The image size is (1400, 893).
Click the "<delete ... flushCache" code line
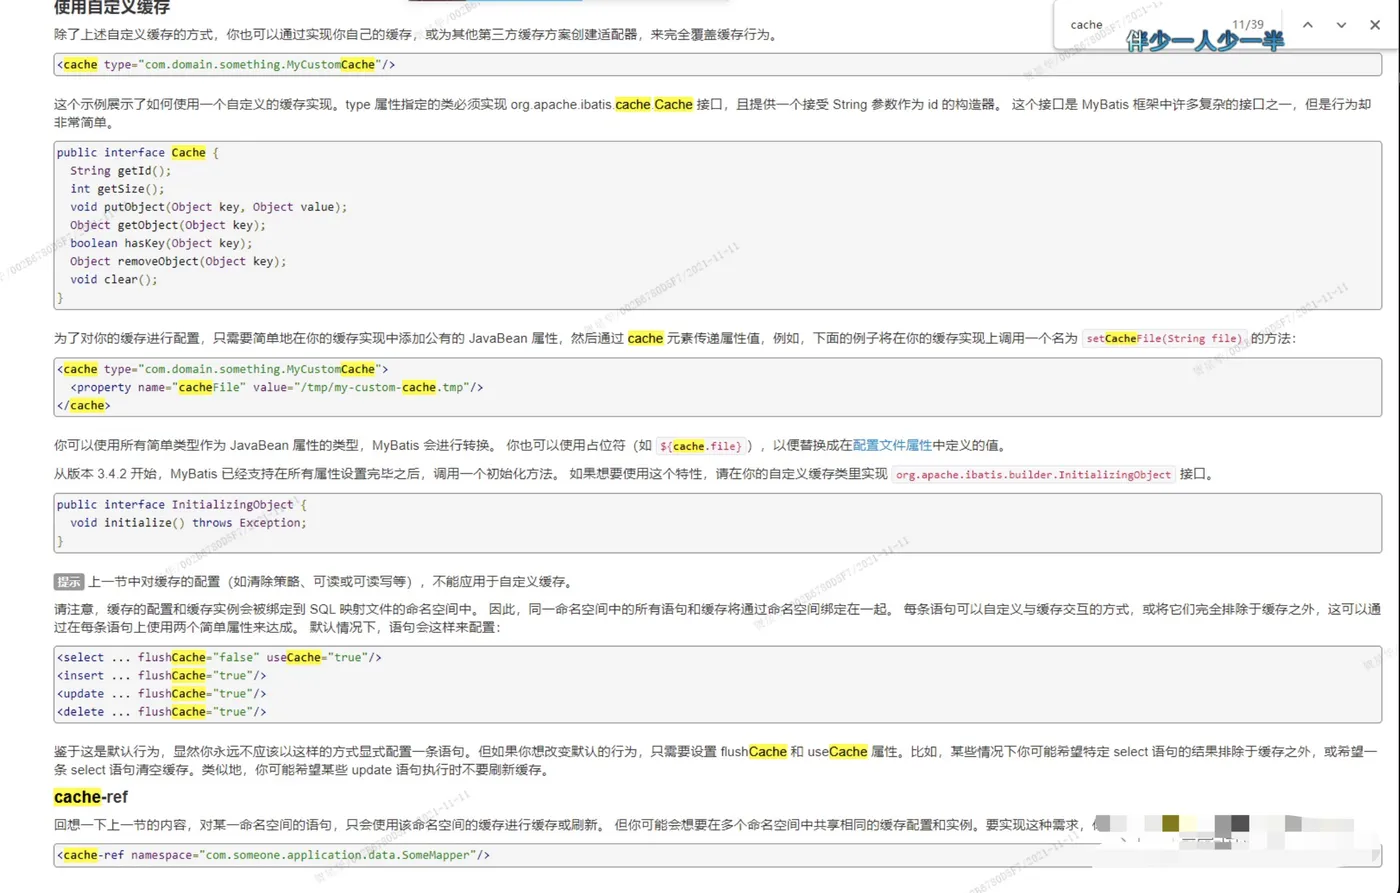point(162,711)
